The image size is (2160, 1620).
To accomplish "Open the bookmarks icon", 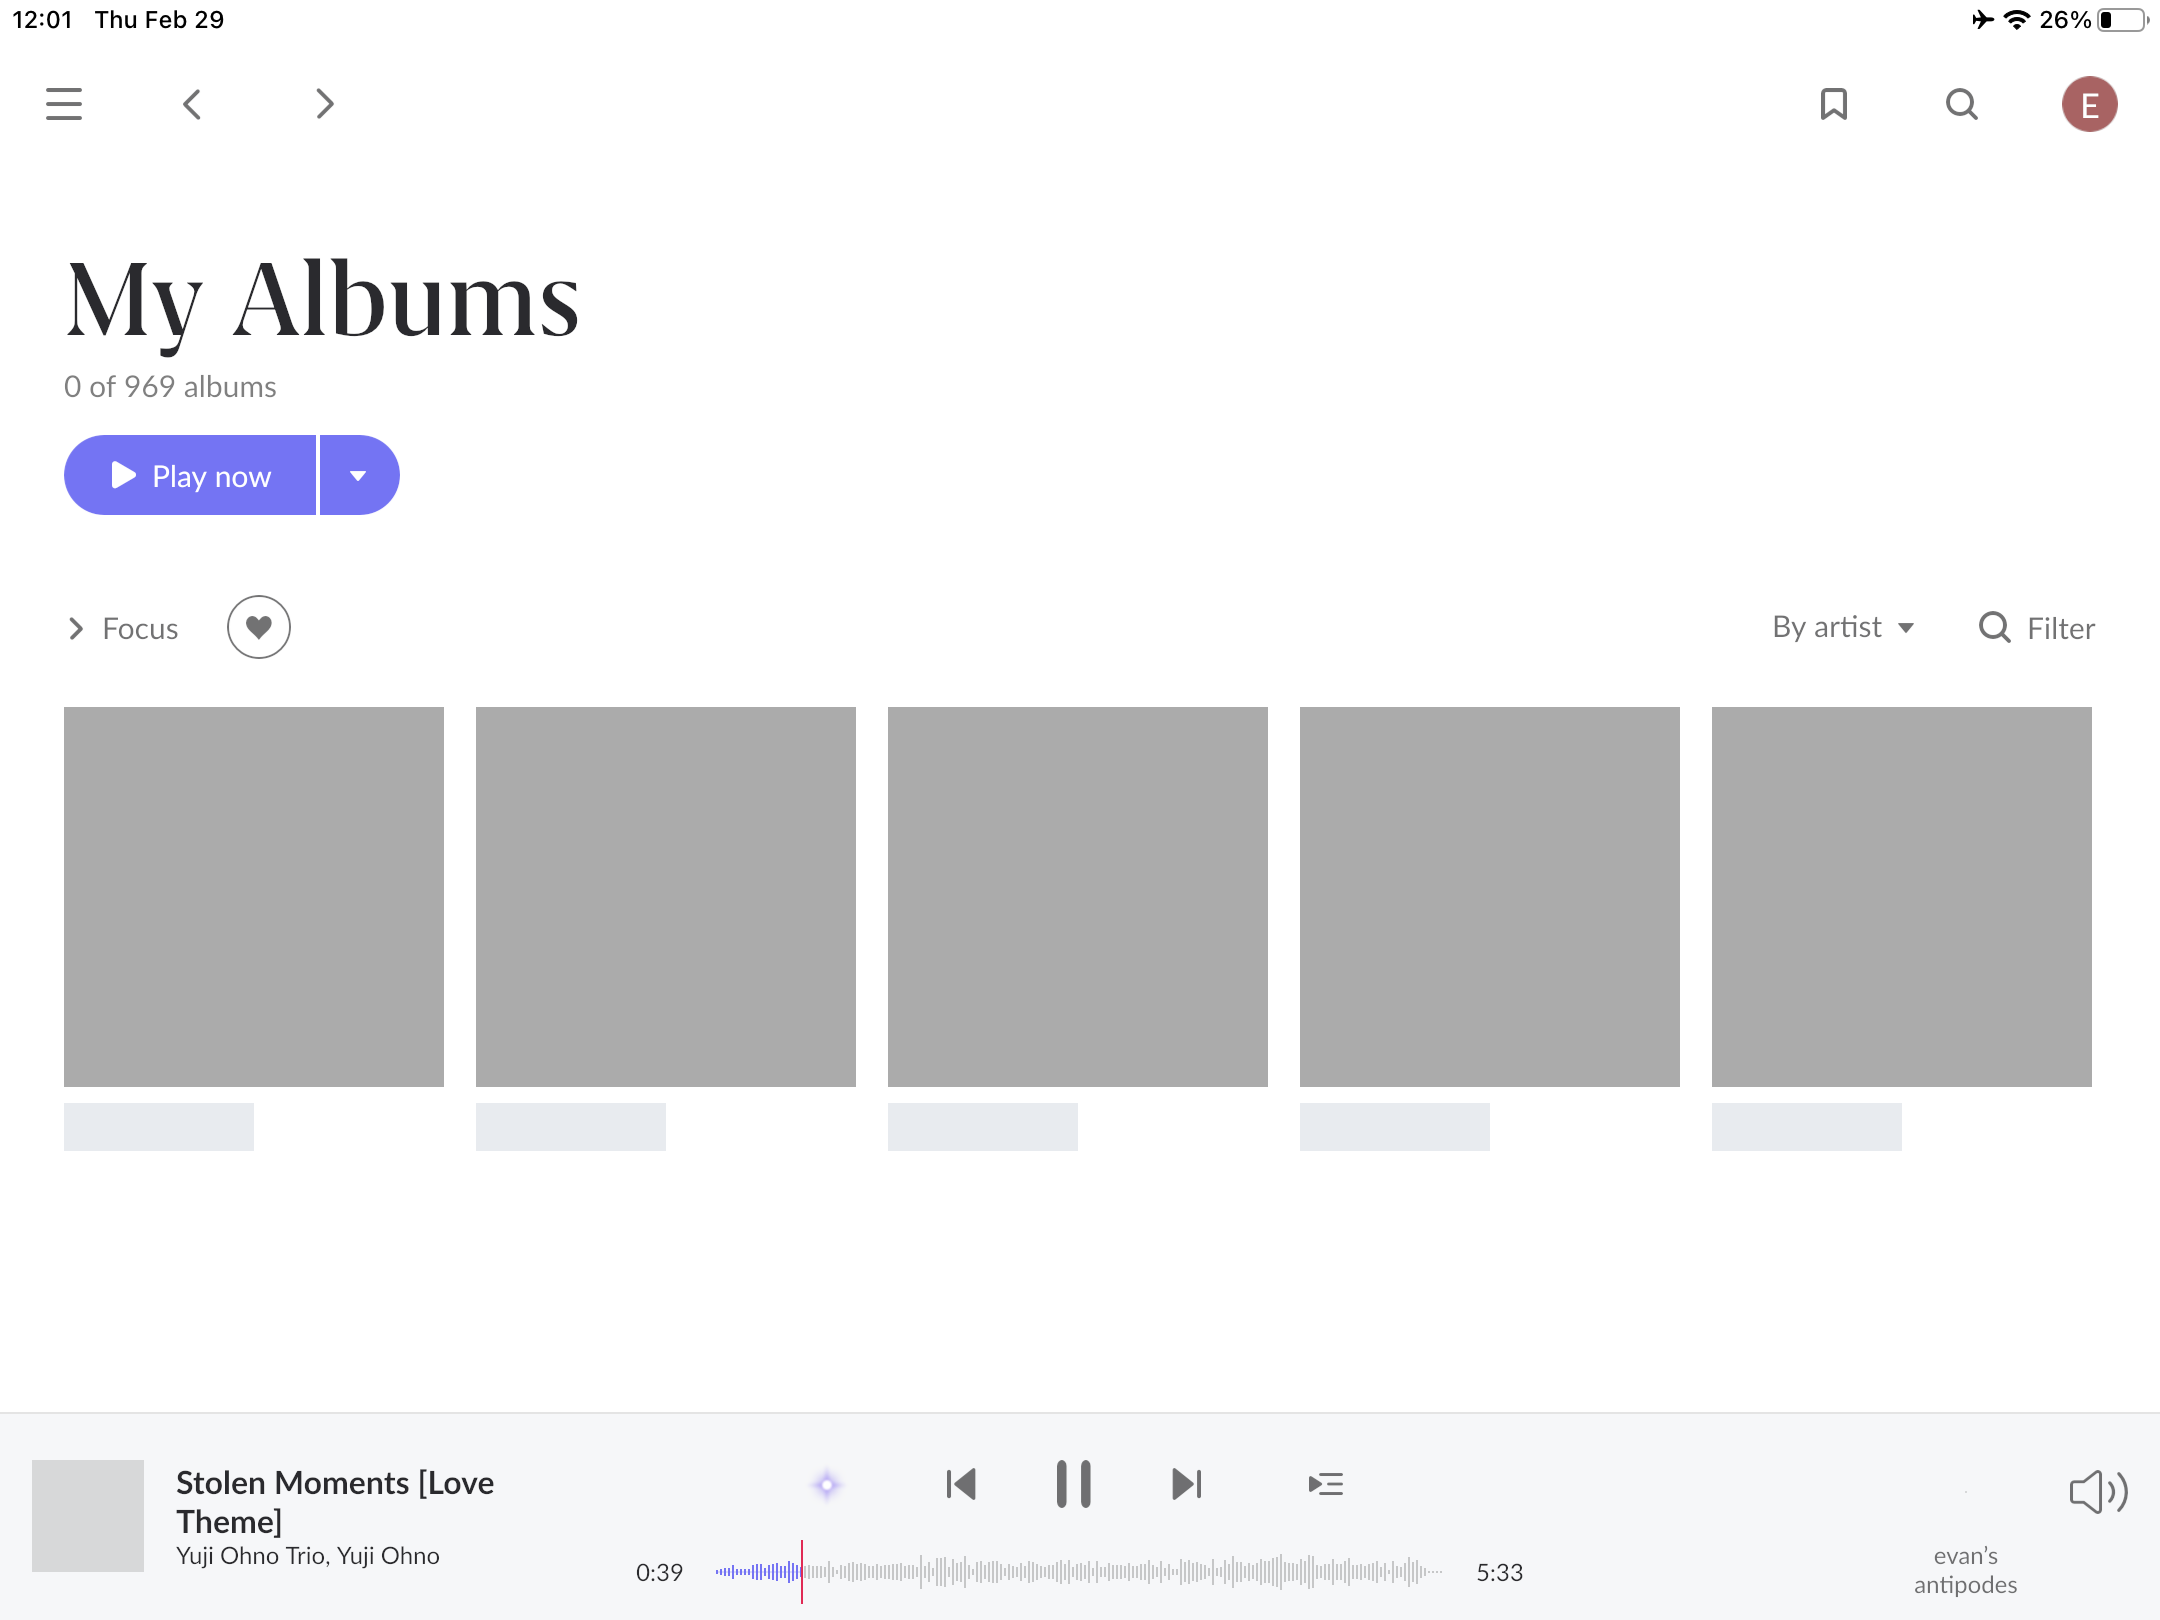I will coord(1834,104).
